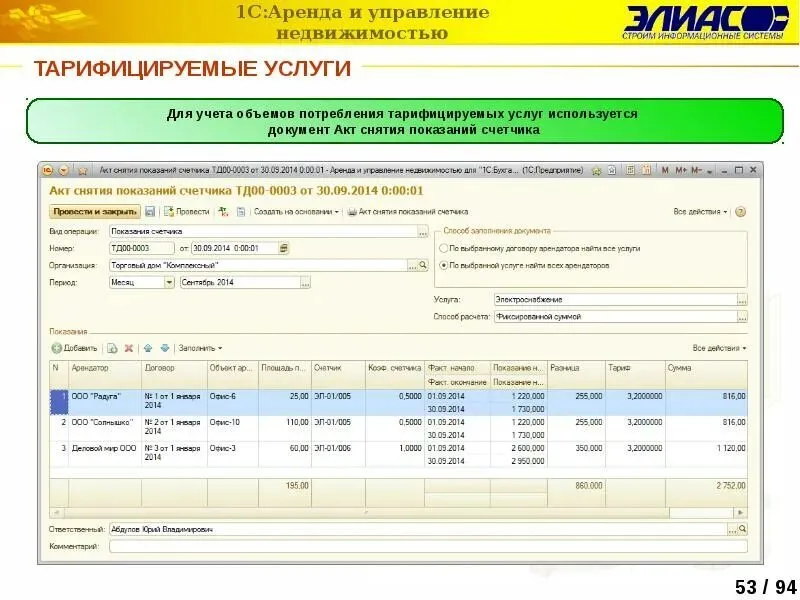Viewport: 800px width, 600px height.
Task: Click the calculator icon in the title bar
Action: (631, 170)
